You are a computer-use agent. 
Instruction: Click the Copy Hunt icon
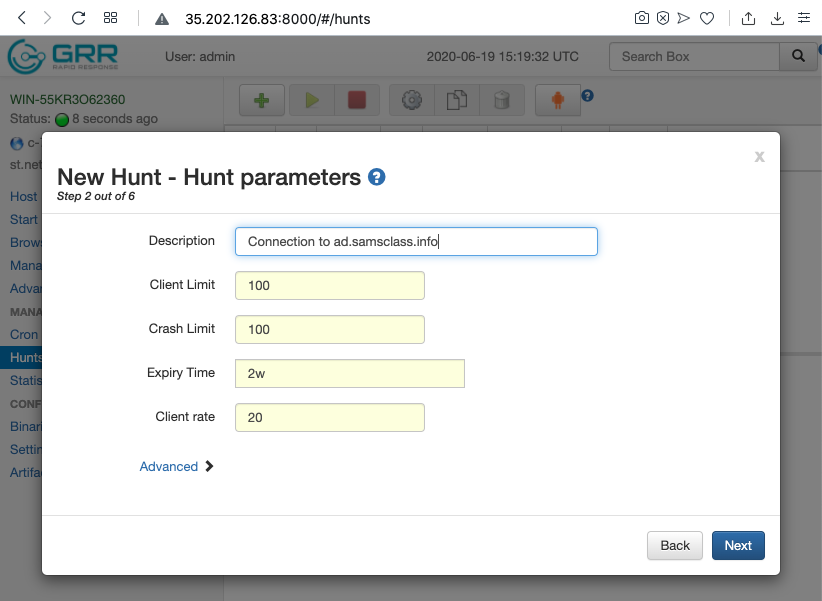[x=457, y=100]
